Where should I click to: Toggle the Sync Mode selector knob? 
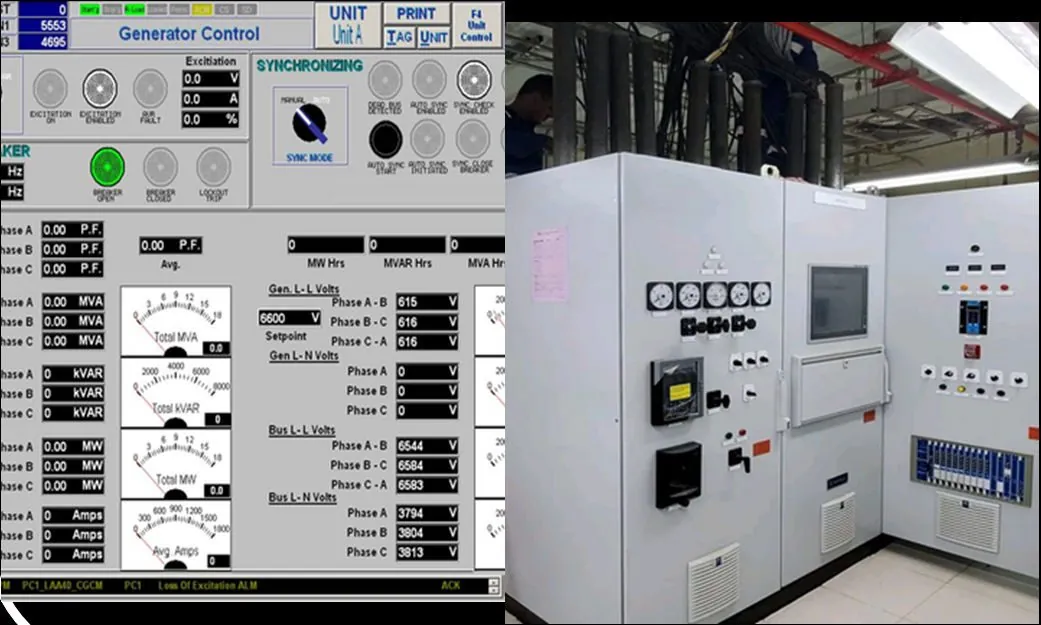pyautogui.click(x=310, y=124)
